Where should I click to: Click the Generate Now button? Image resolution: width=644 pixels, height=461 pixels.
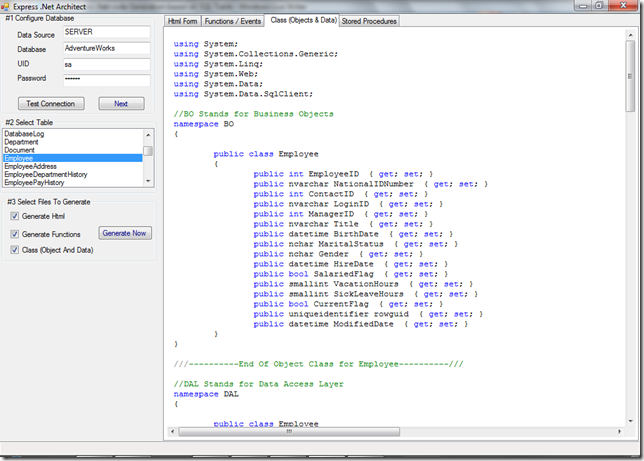coord(125,233)
